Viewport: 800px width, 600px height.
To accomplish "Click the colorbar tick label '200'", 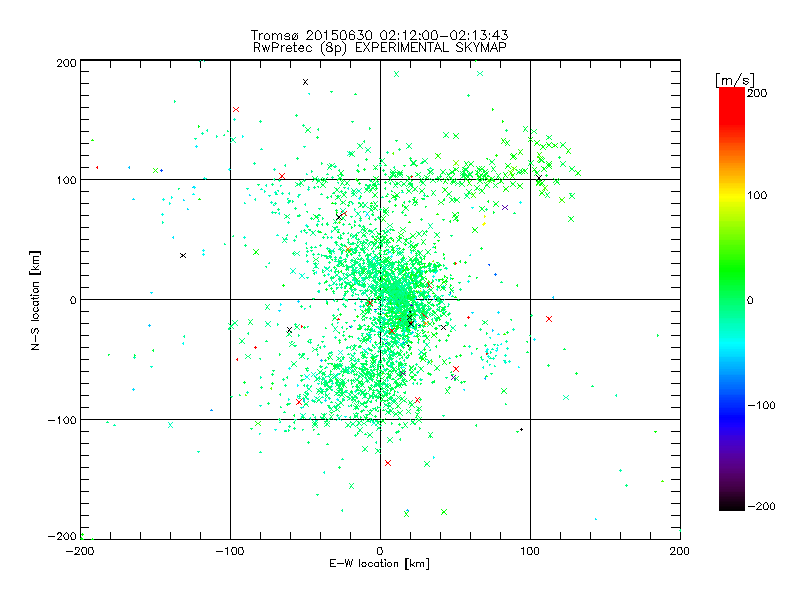I will pos(757,93).
